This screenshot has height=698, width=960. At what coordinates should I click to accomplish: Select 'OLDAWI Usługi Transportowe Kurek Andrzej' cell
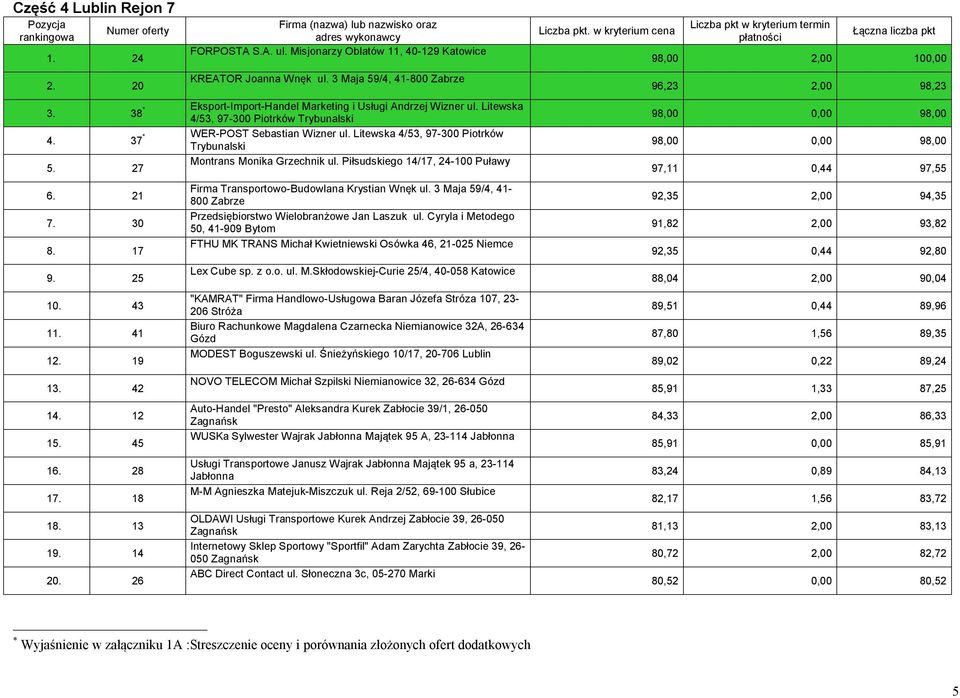pyautogui.click(x=358, y=526)
